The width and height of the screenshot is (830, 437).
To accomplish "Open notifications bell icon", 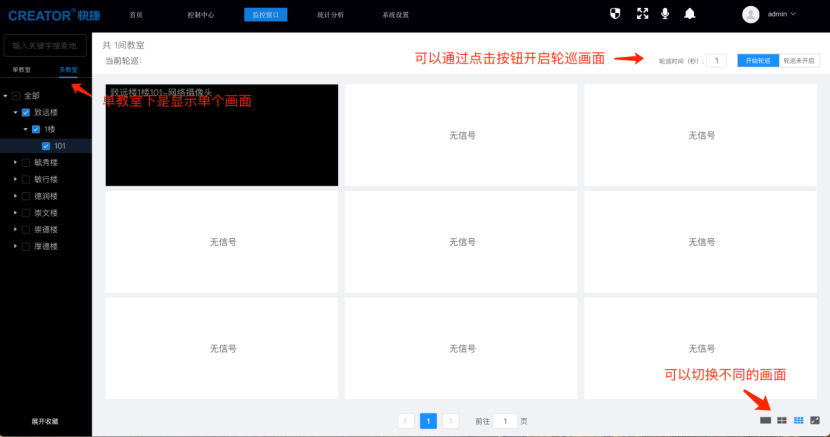I will pos(690,14).
